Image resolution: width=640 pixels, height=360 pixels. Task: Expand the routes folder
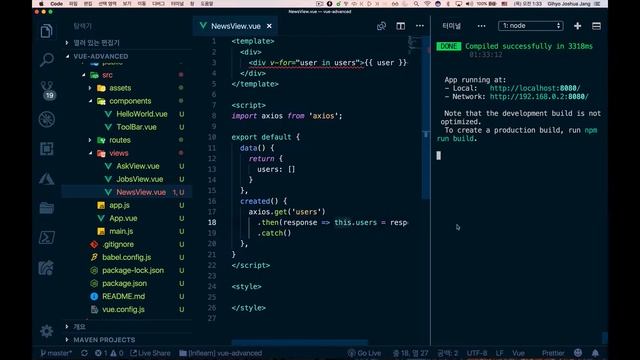click(120, 140)
